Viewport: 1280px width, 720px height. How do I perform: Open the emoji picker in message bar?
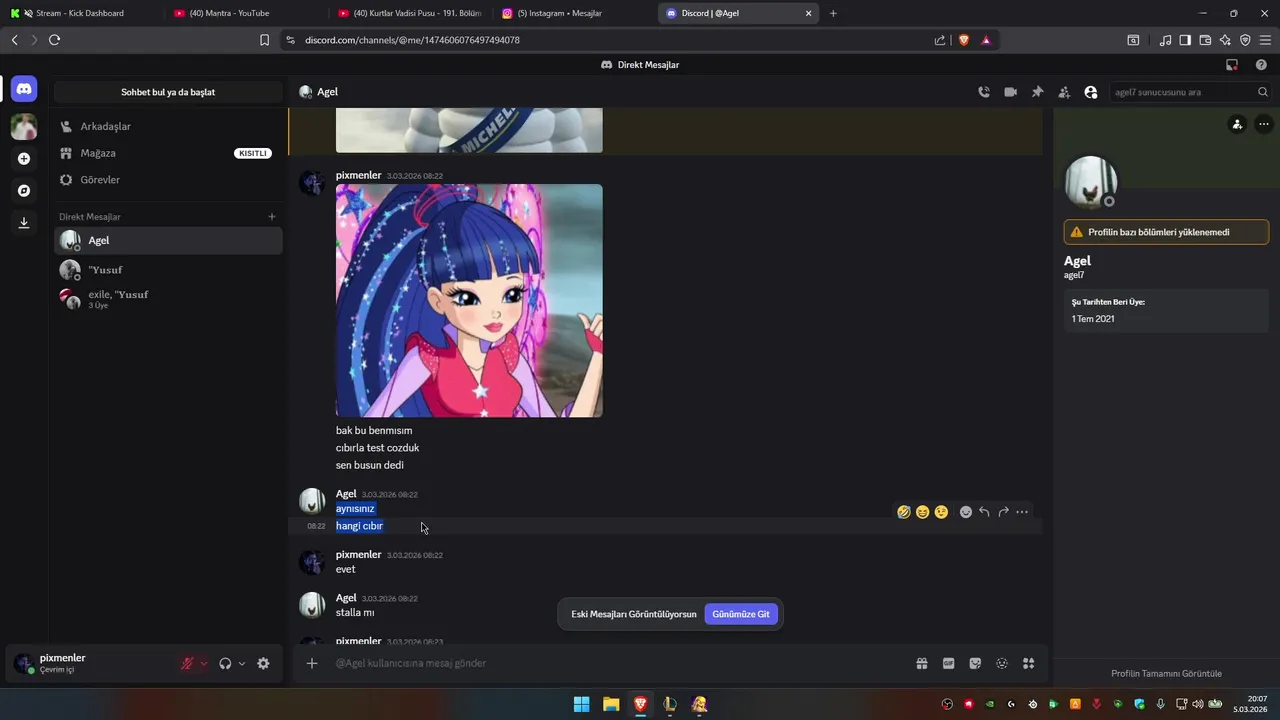click(1002, 663)
